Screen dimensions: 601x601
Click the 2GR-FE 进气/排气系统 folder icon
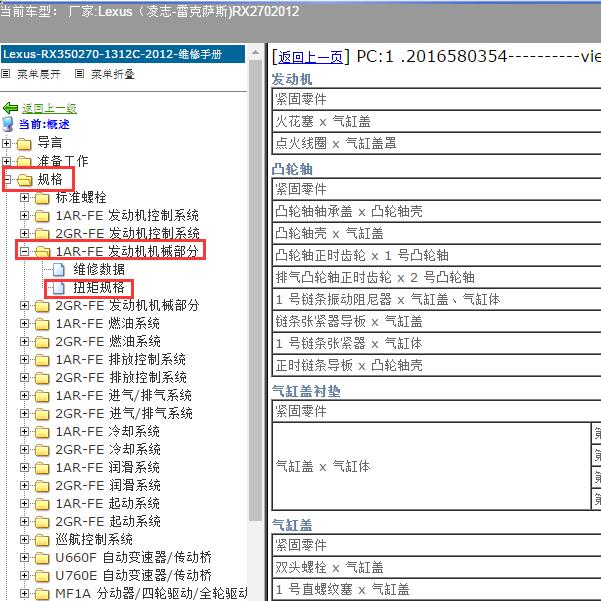coord(42,414)
